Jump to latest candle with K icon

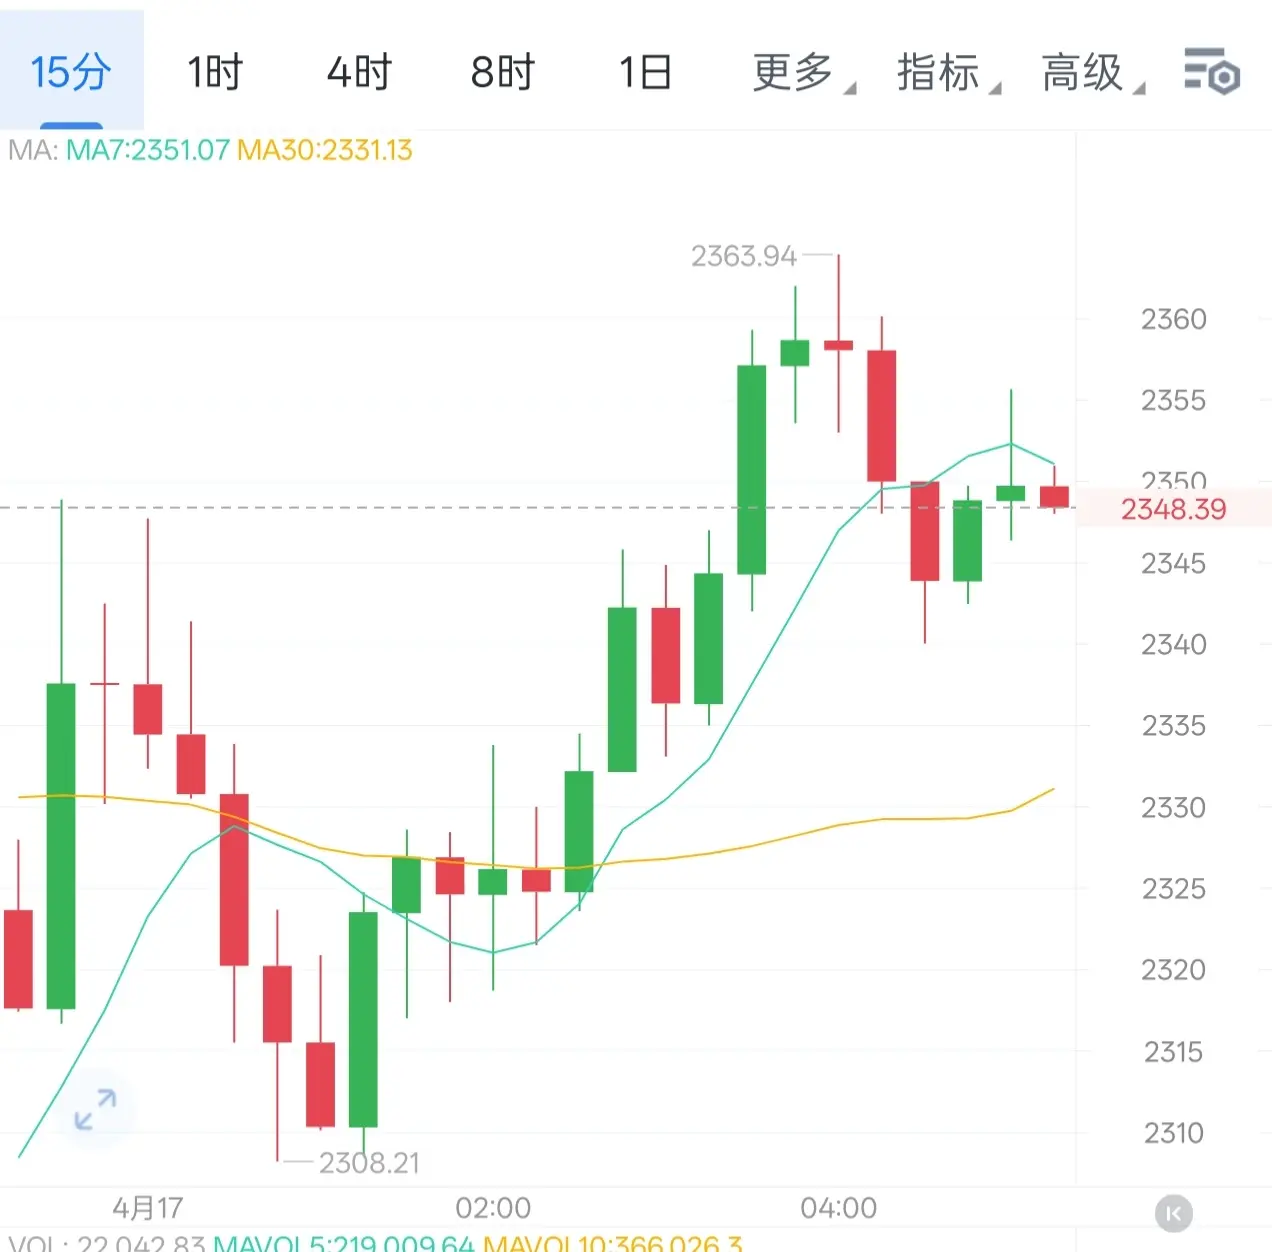pyautogui.click(x=1174, y=1213)
